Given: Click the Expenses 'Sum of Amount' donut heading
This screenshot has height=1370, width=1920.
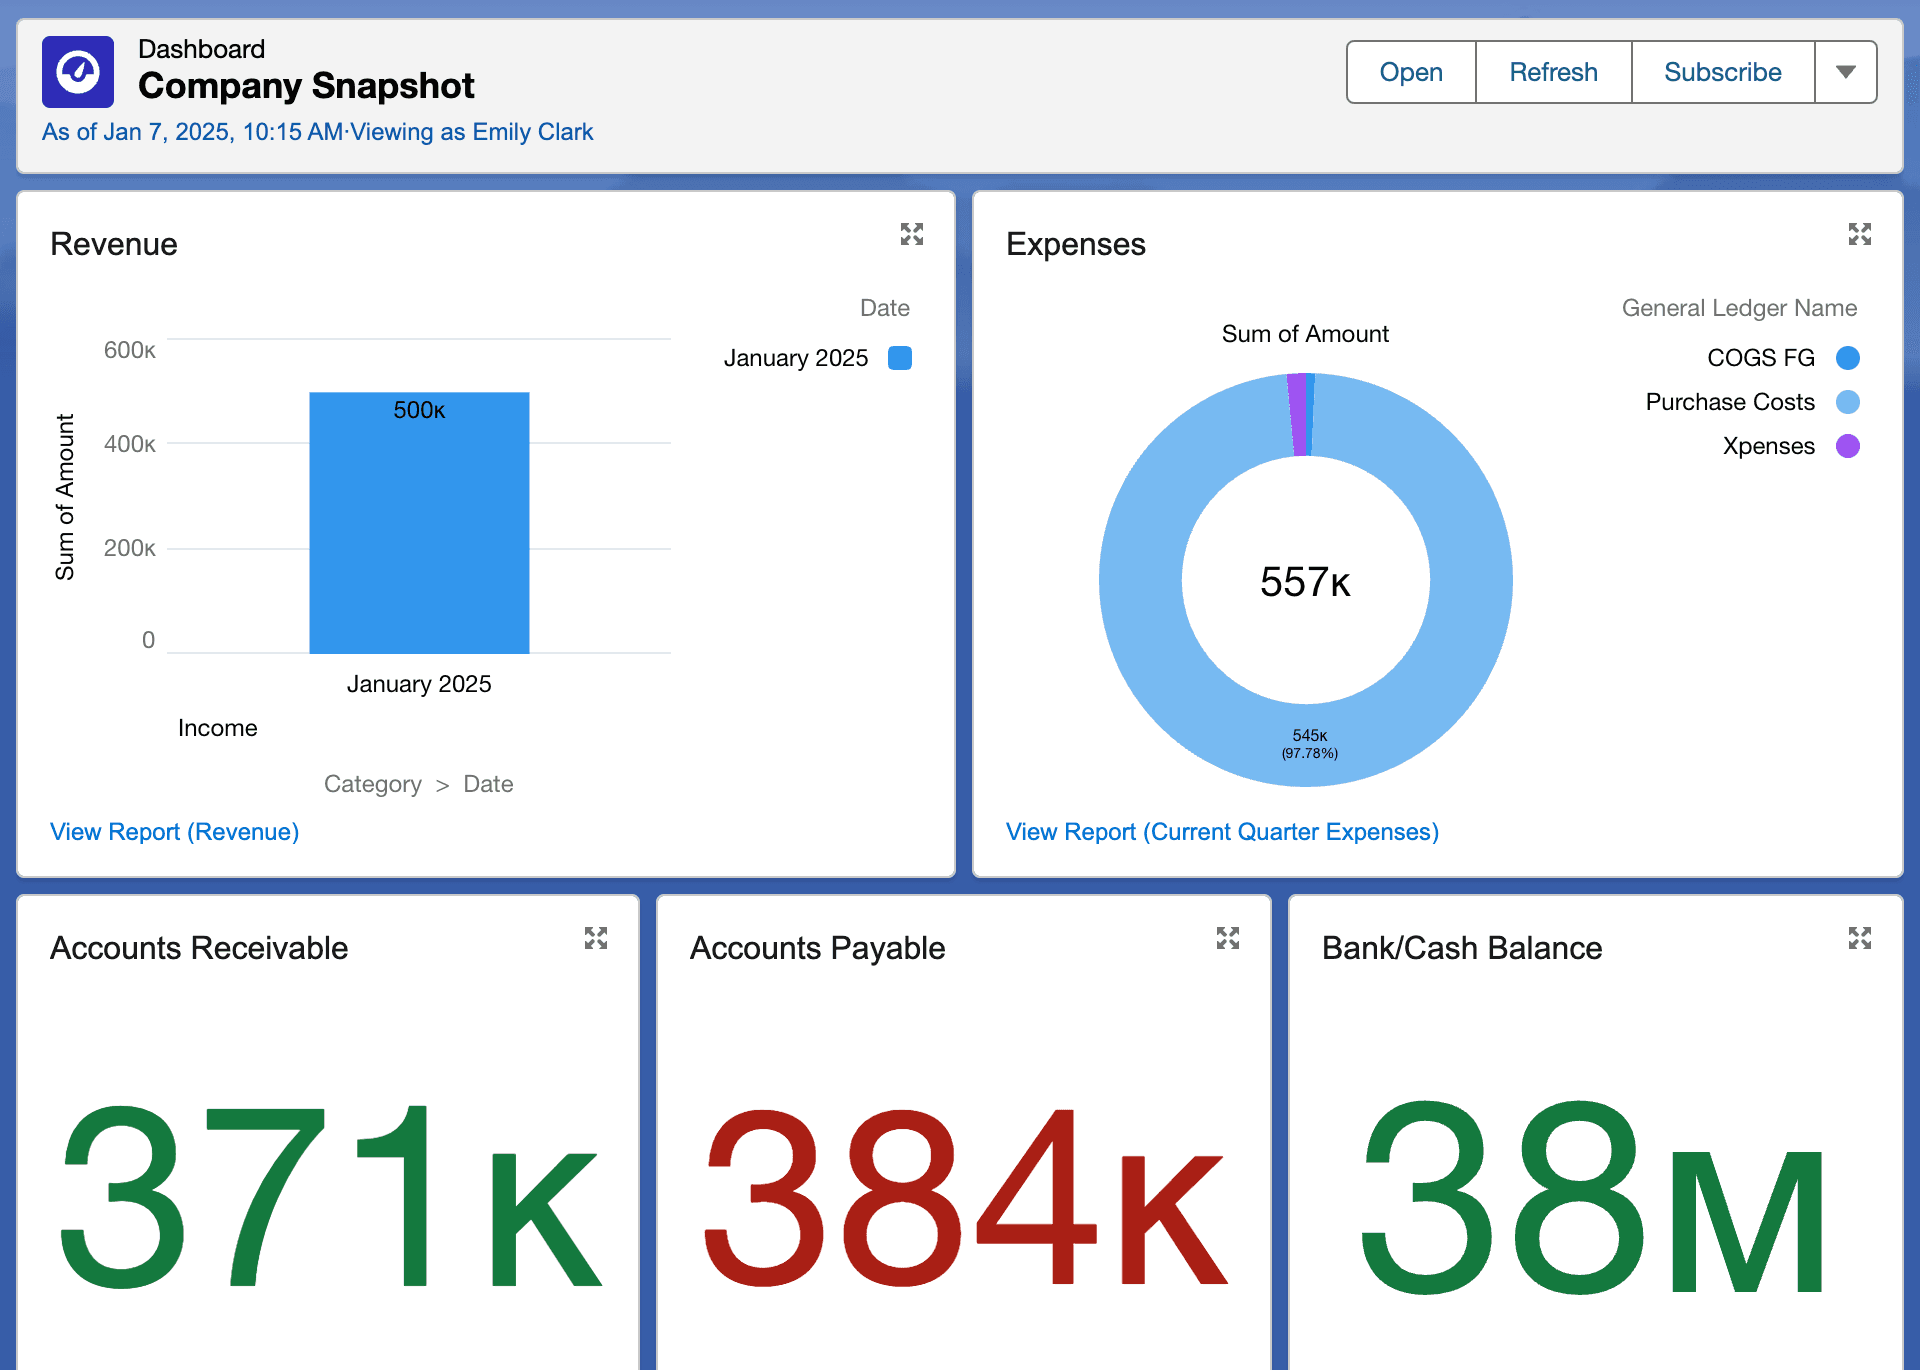Looking at the screenshot, I should point(1305,334).
